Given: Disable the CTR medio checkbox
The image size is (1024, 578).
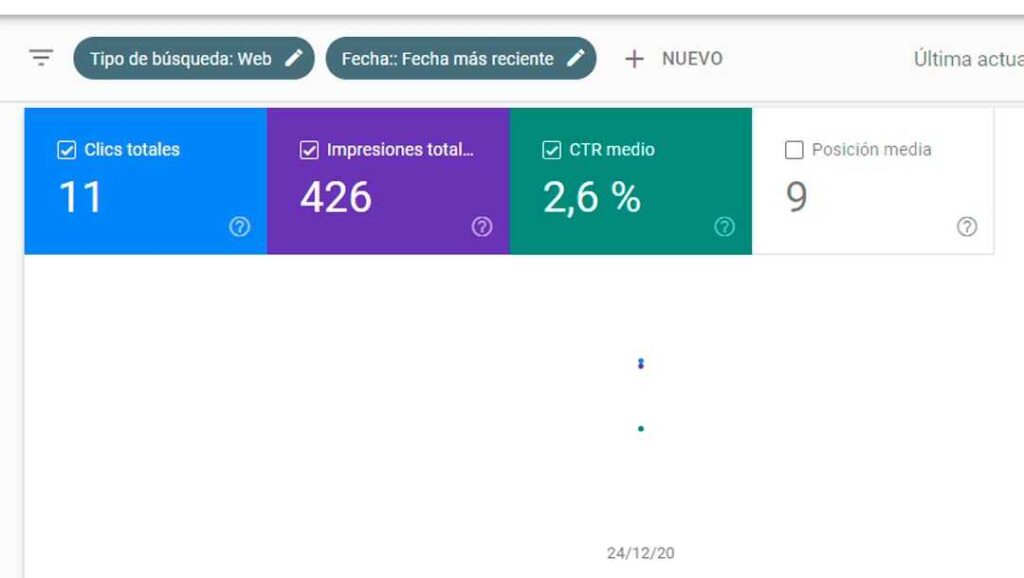Looking at the screenshot, I should coord(551,150).
